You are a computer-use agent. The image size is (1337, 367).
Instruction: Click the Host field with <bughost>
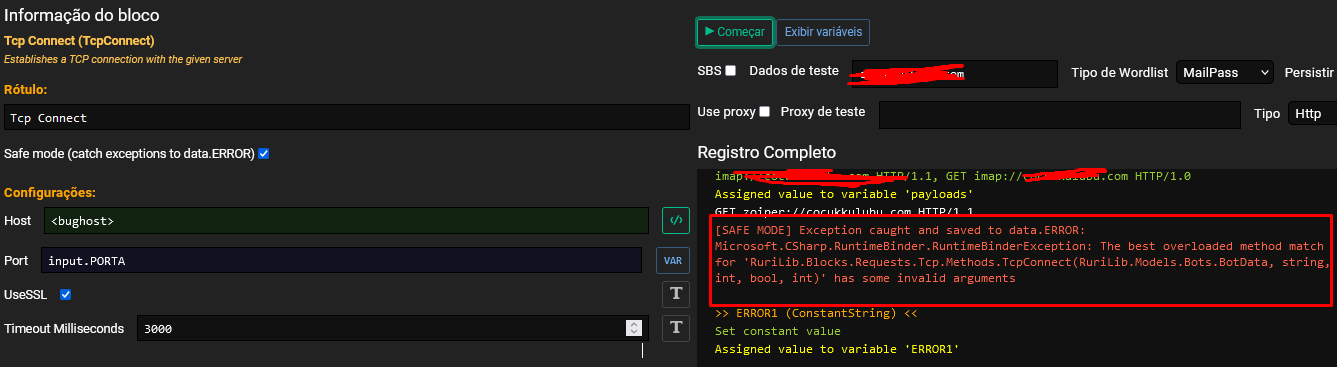pyautogui.click(x=346, y=220)
